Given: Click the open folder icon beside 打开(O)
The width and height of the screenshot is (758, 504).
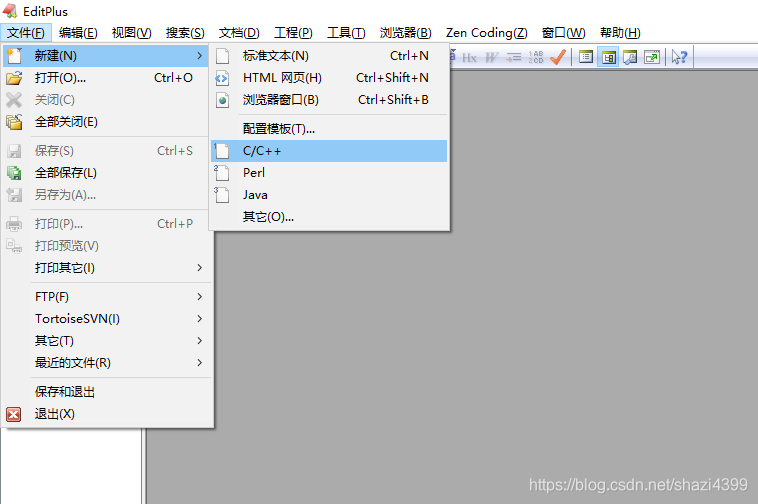Looking at the screenshot, I should 14,78.
